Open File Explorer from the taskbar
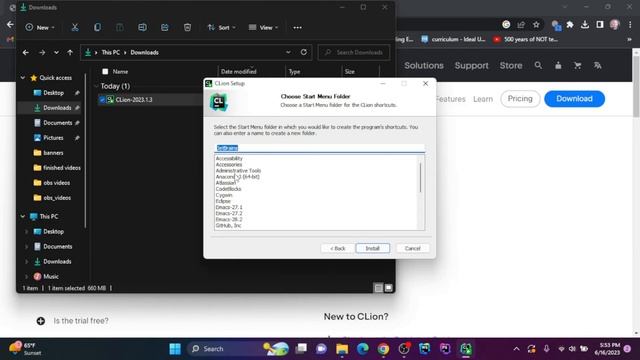The image size is (640, 360). [342, 349]
